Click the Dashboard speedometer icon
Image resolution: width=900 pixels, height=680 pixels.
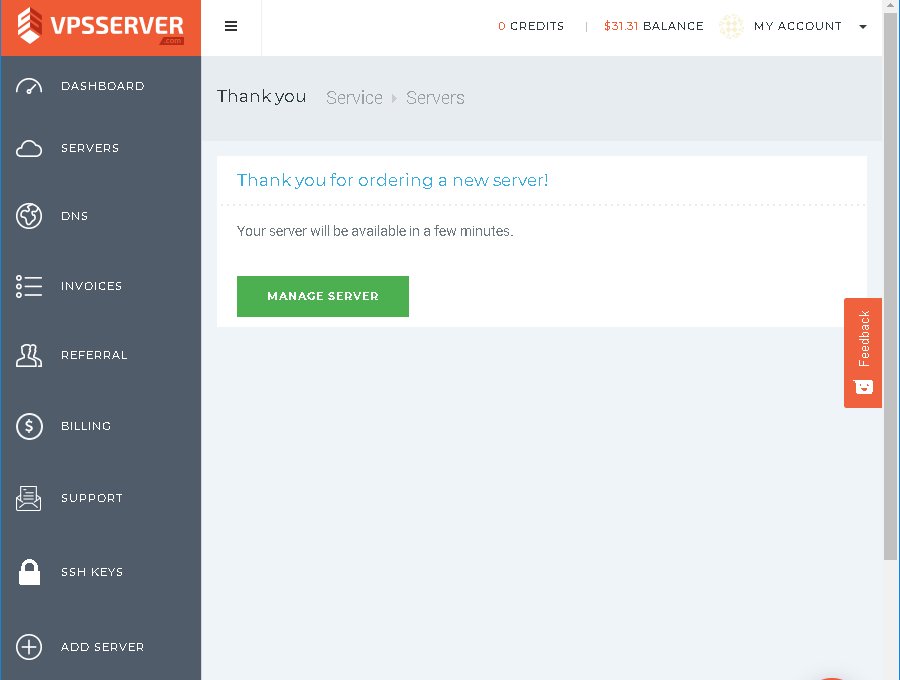[x=29, y=86]
